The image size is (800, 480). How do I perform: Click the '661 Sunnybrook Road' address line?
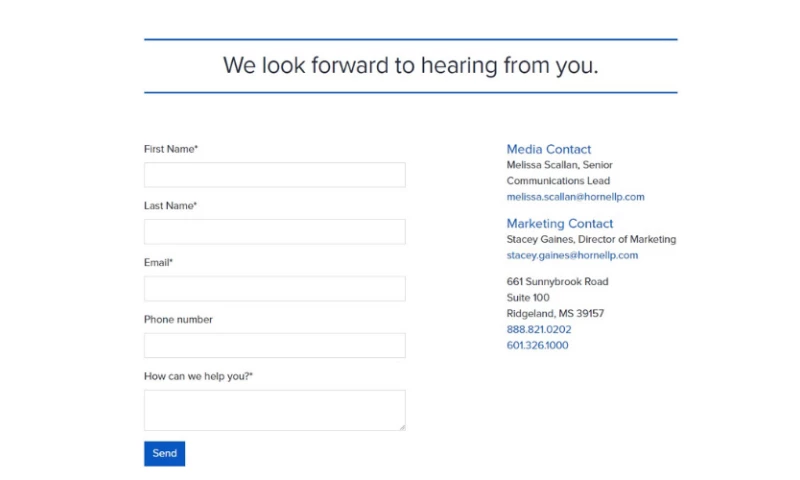557,281
